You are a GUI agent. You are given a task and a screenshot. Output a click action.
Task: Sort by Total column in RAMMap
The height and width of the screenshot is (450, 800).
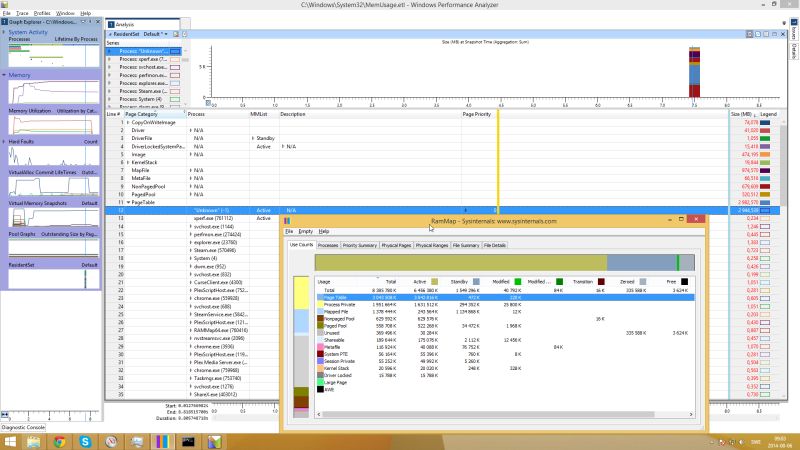coord(391,282)
